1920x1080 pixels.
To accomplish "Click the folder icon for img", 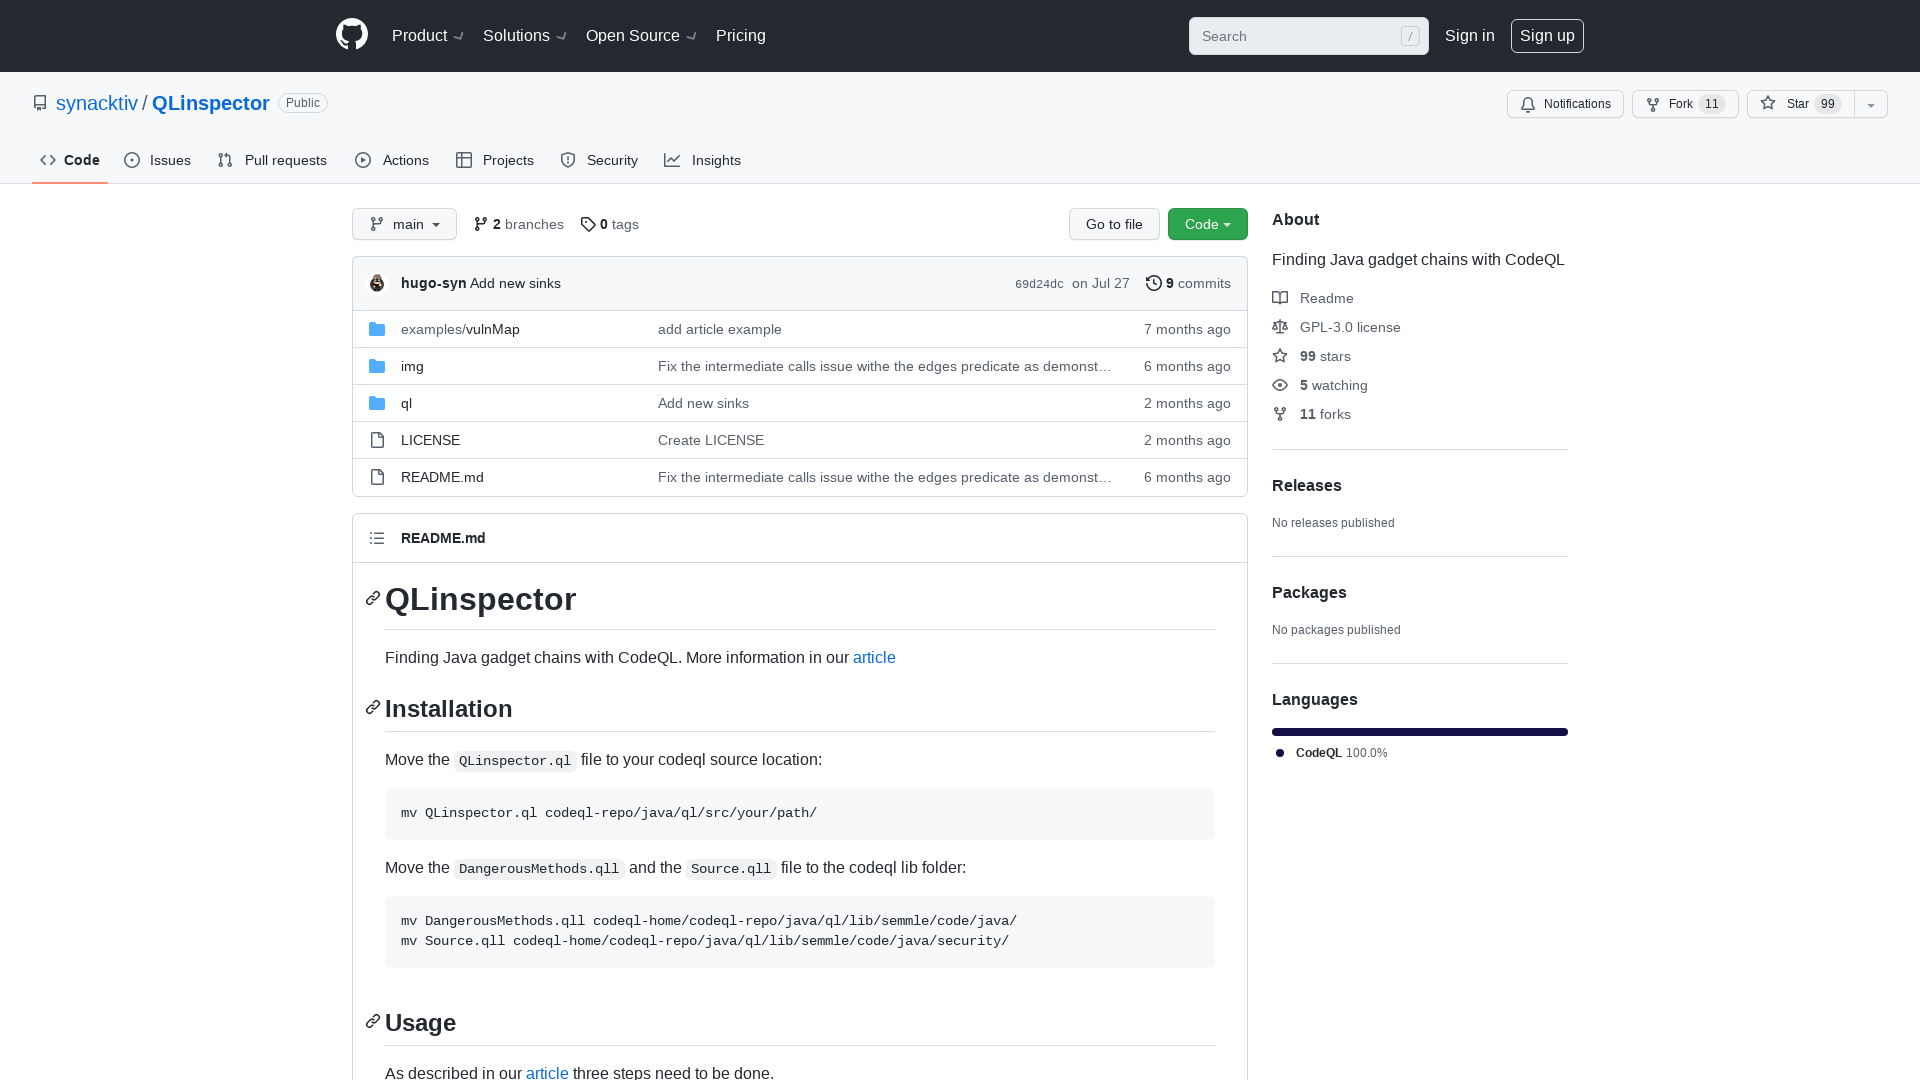I will [x=377, y=366].
